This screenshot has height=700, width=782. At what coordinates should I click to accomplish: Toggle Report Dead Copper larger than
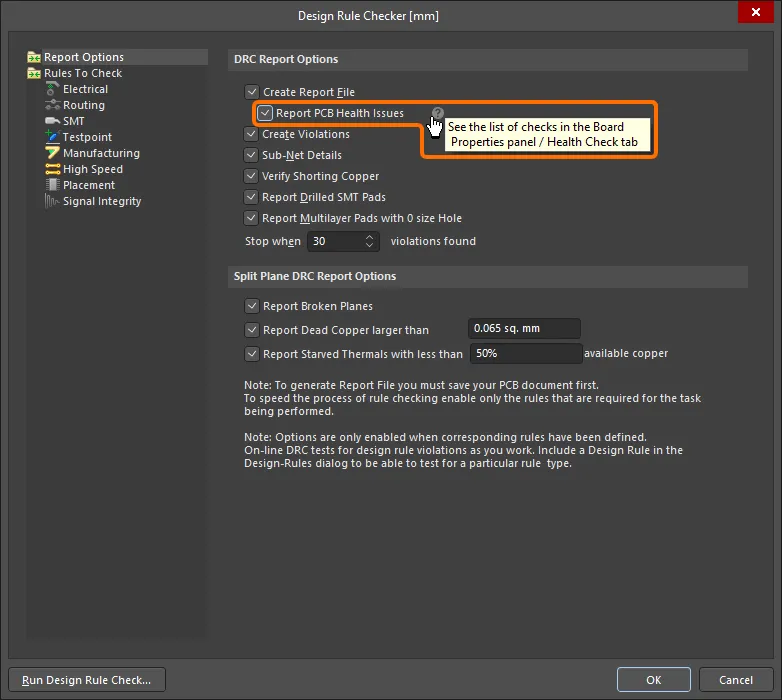pyautogui.click(x=252, y=330)
